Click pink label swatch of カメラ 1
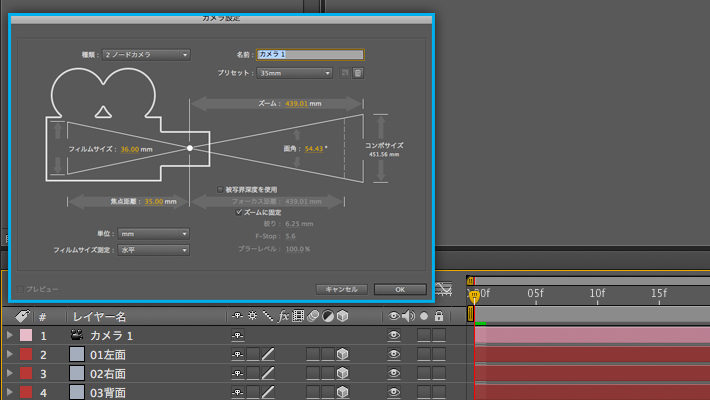The height and width of the screenshot is (400, 710). click(26, 335)
